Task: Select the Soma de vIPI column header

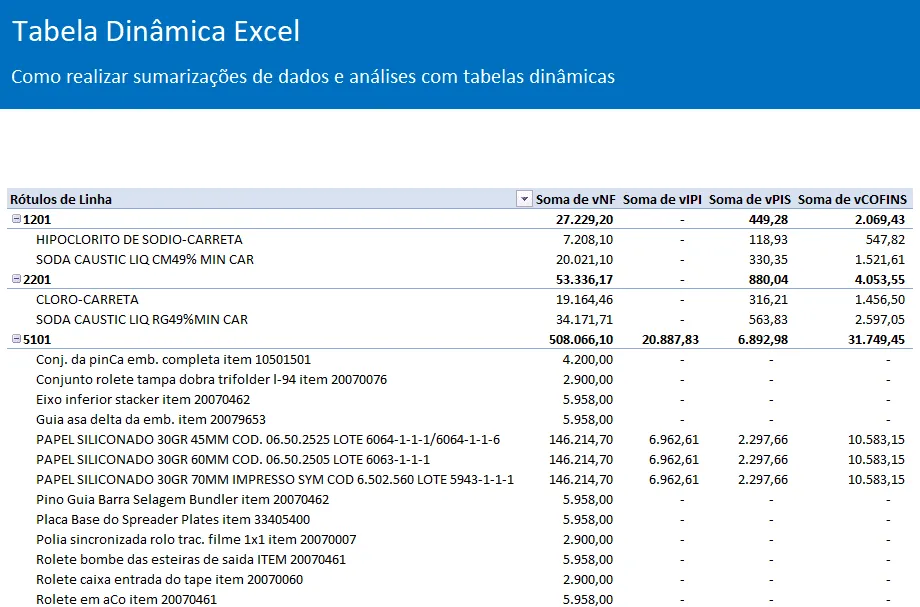Action: click(x=662, y=199)
